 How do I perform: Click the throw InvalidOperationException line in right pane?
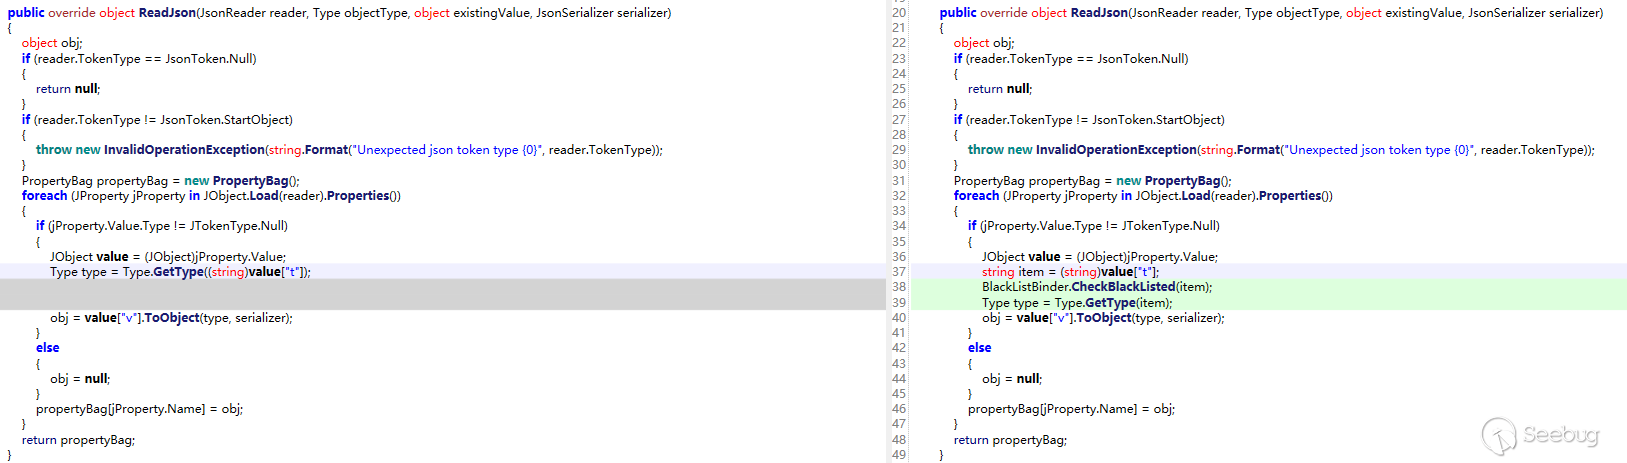1281,150
